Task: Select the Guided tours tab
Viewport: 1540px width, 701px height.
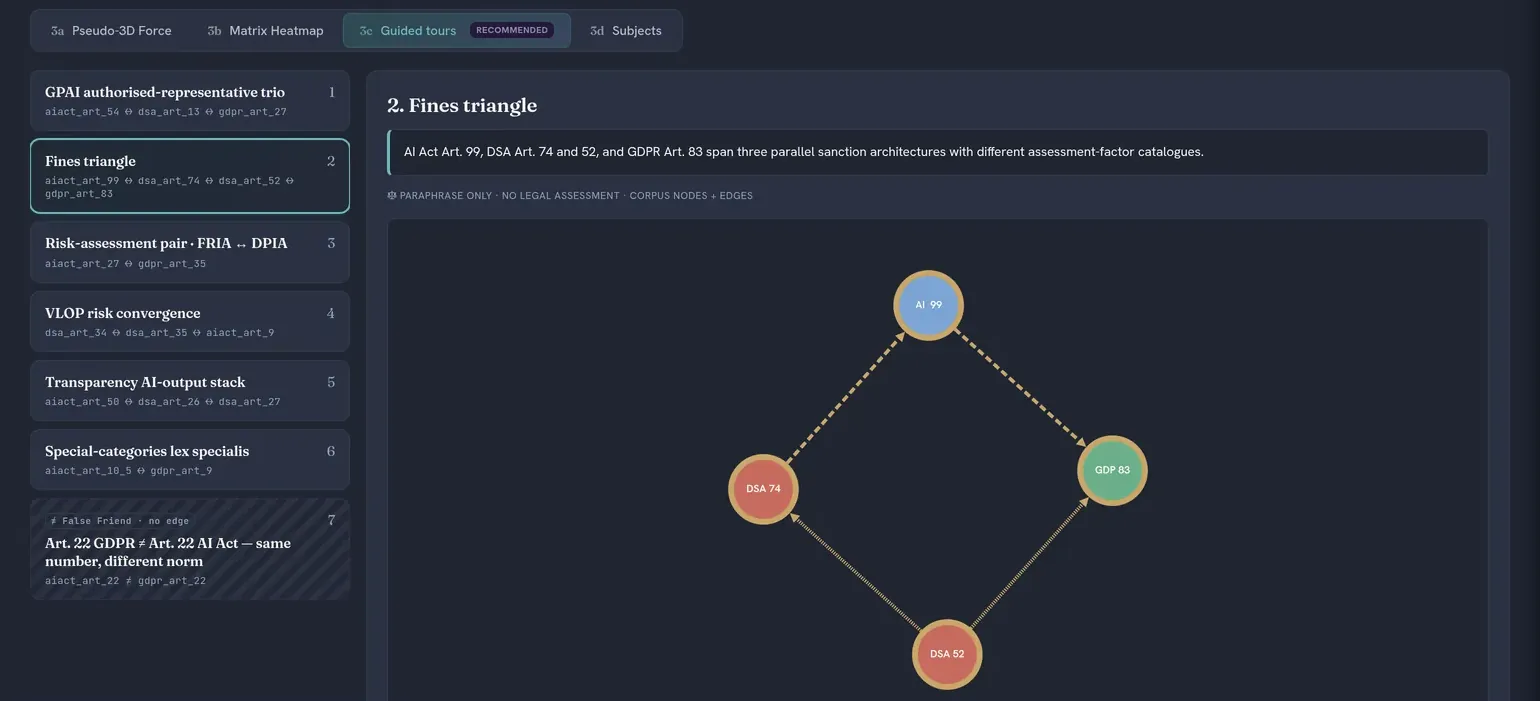Action: click(457, 30)
